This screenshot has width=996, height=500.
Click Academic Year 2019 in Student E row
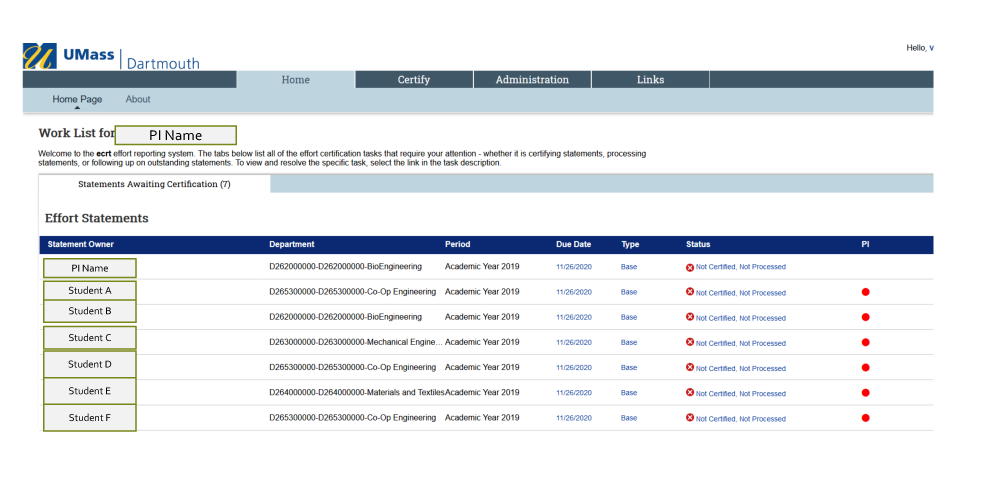(482, 393)
